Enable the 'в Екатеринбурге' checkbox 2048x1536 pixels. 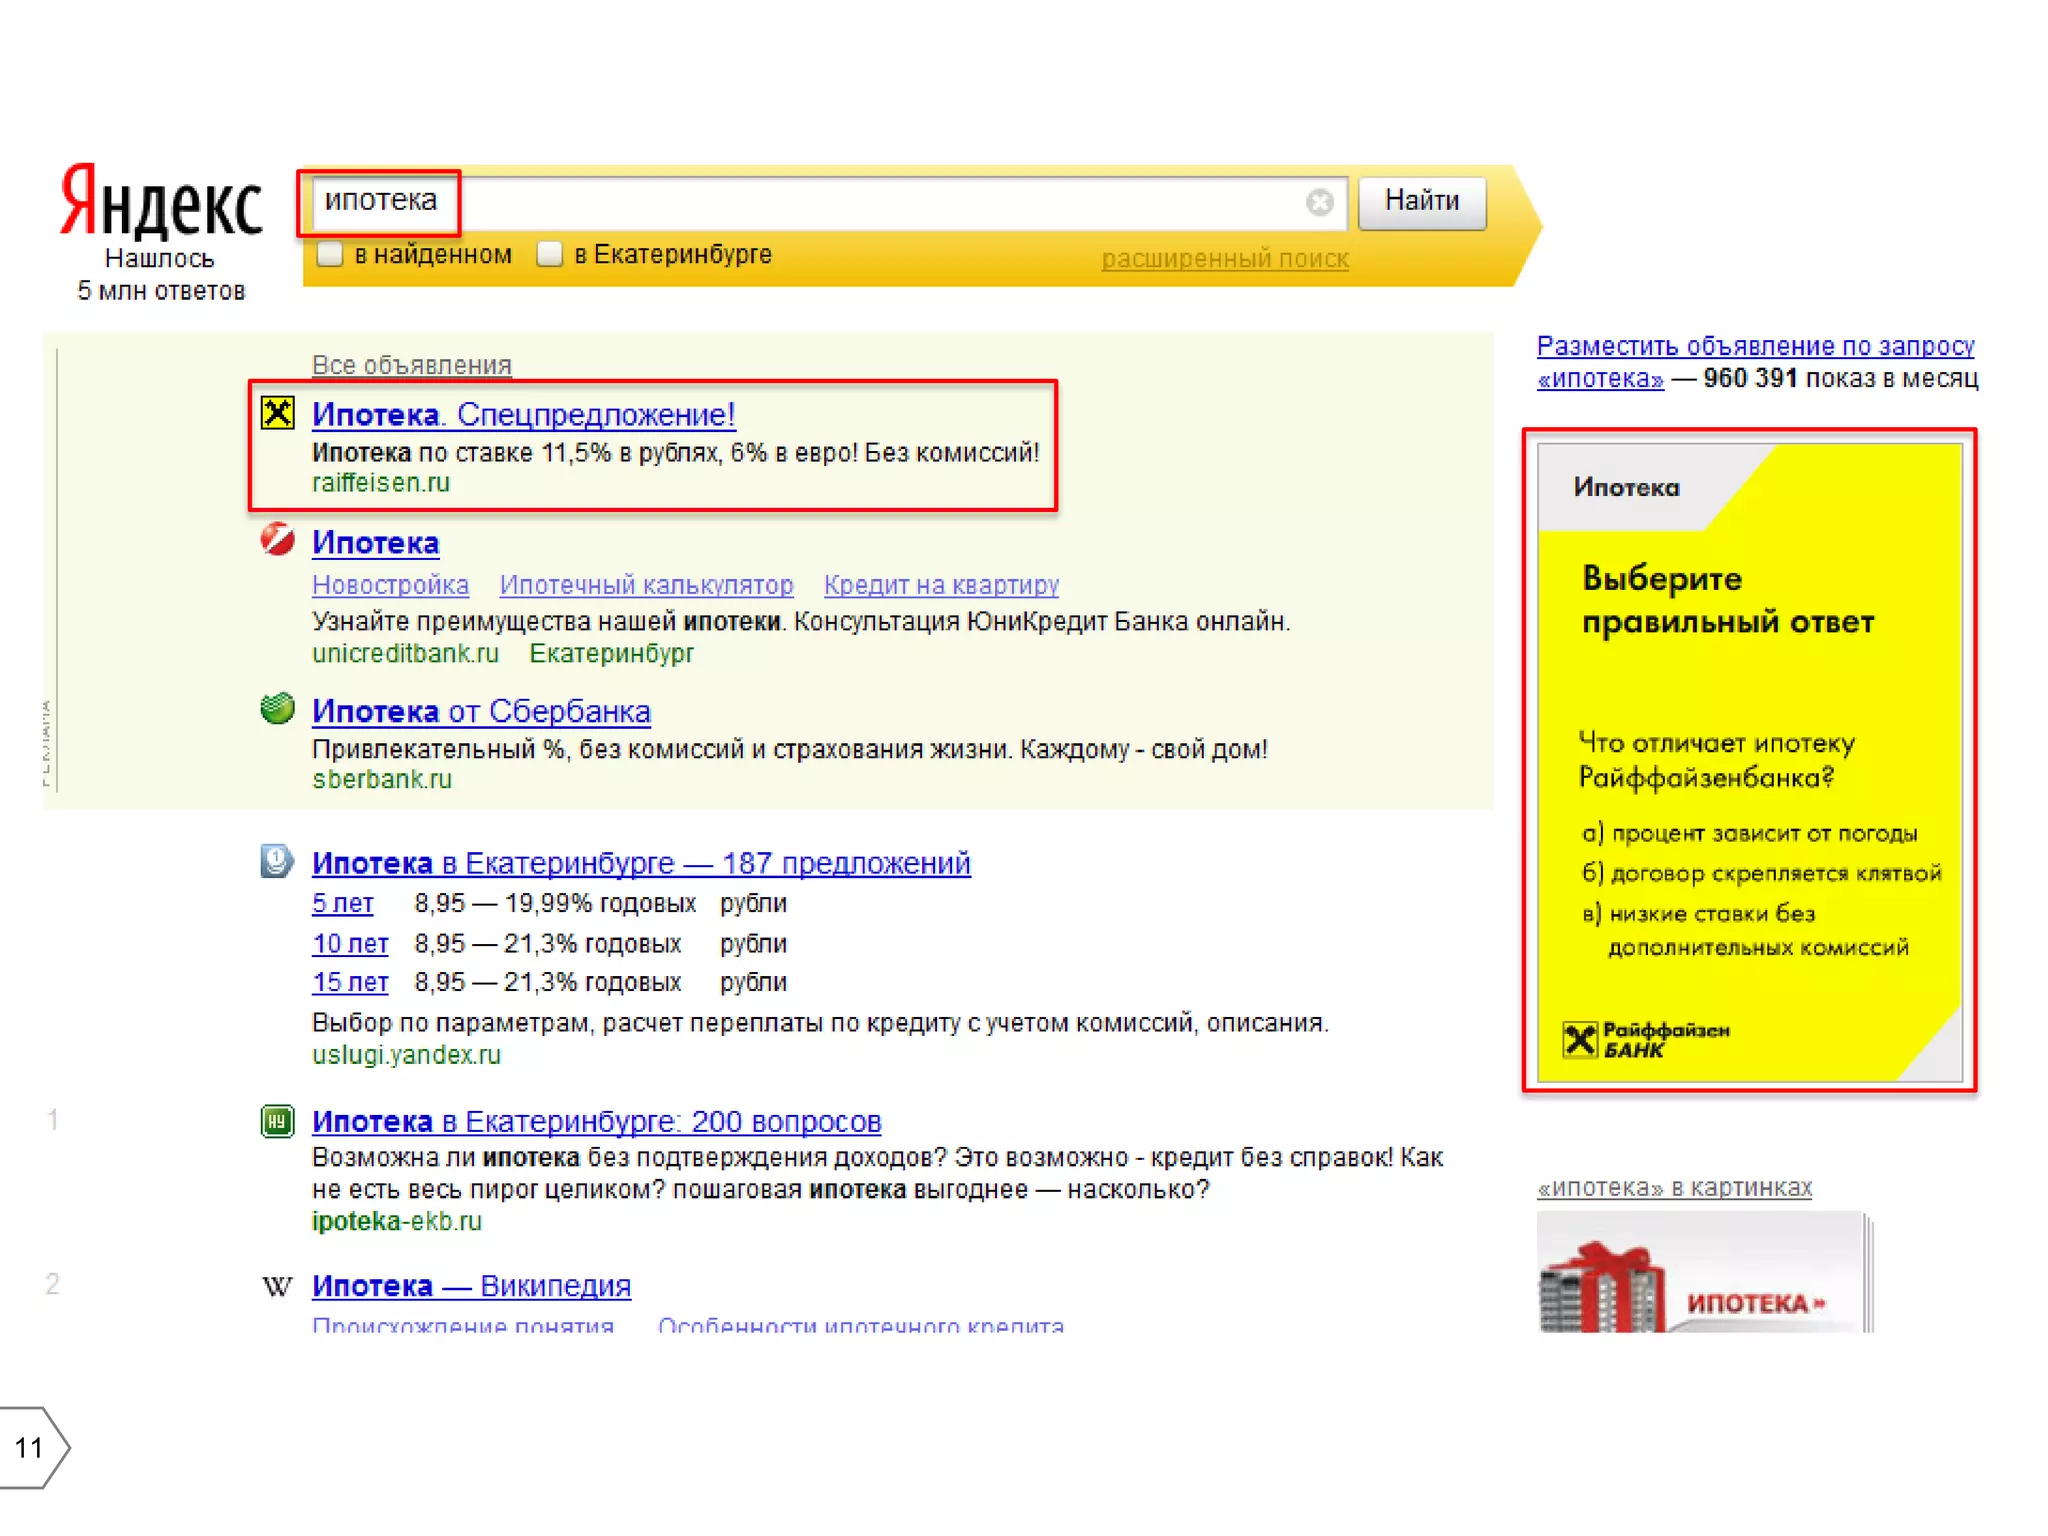pyautogui.click(x=549, y=254)
